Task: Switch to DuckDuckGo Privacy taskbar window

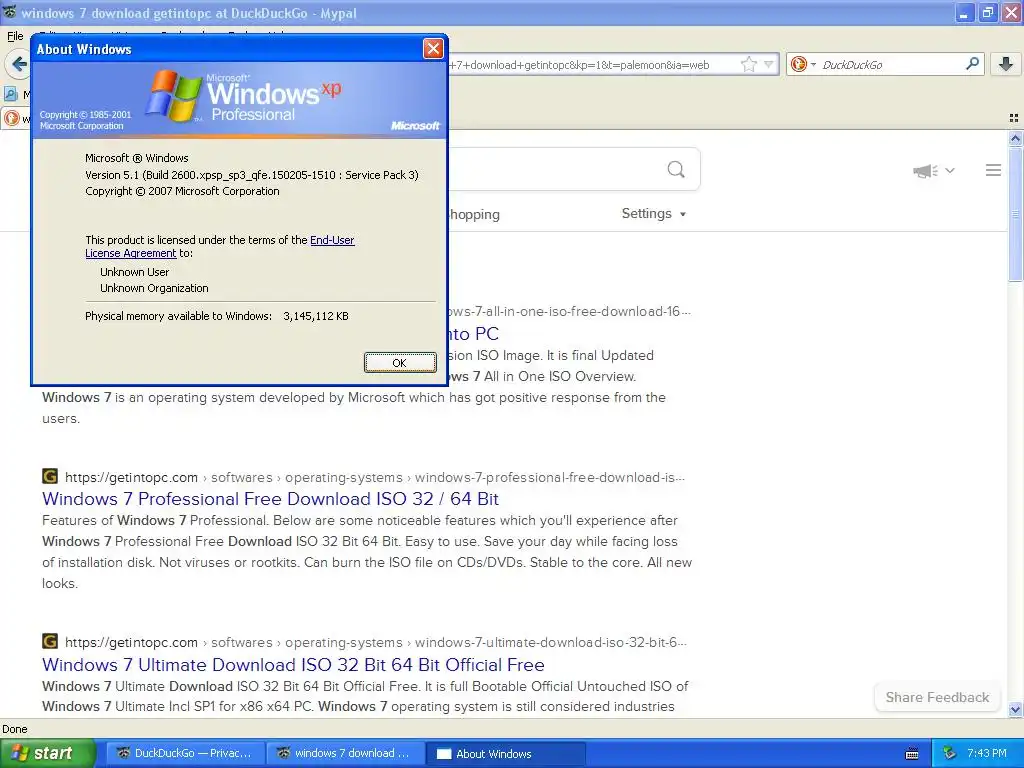Action: click(x=185, y=753)
